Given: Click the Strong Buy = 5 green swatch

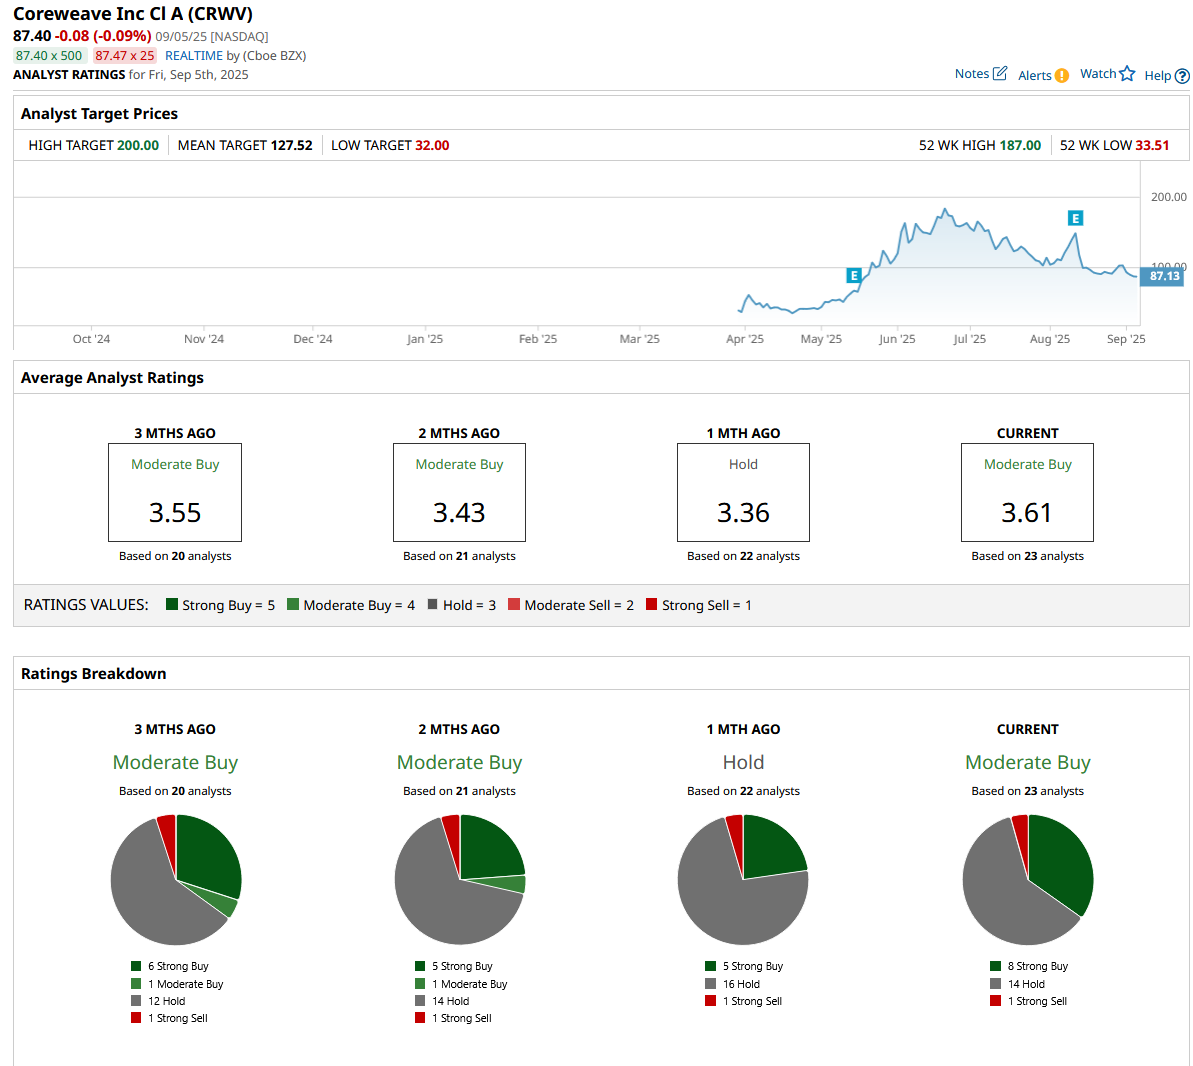Looking at the screenshot, I should coord(172,604).
